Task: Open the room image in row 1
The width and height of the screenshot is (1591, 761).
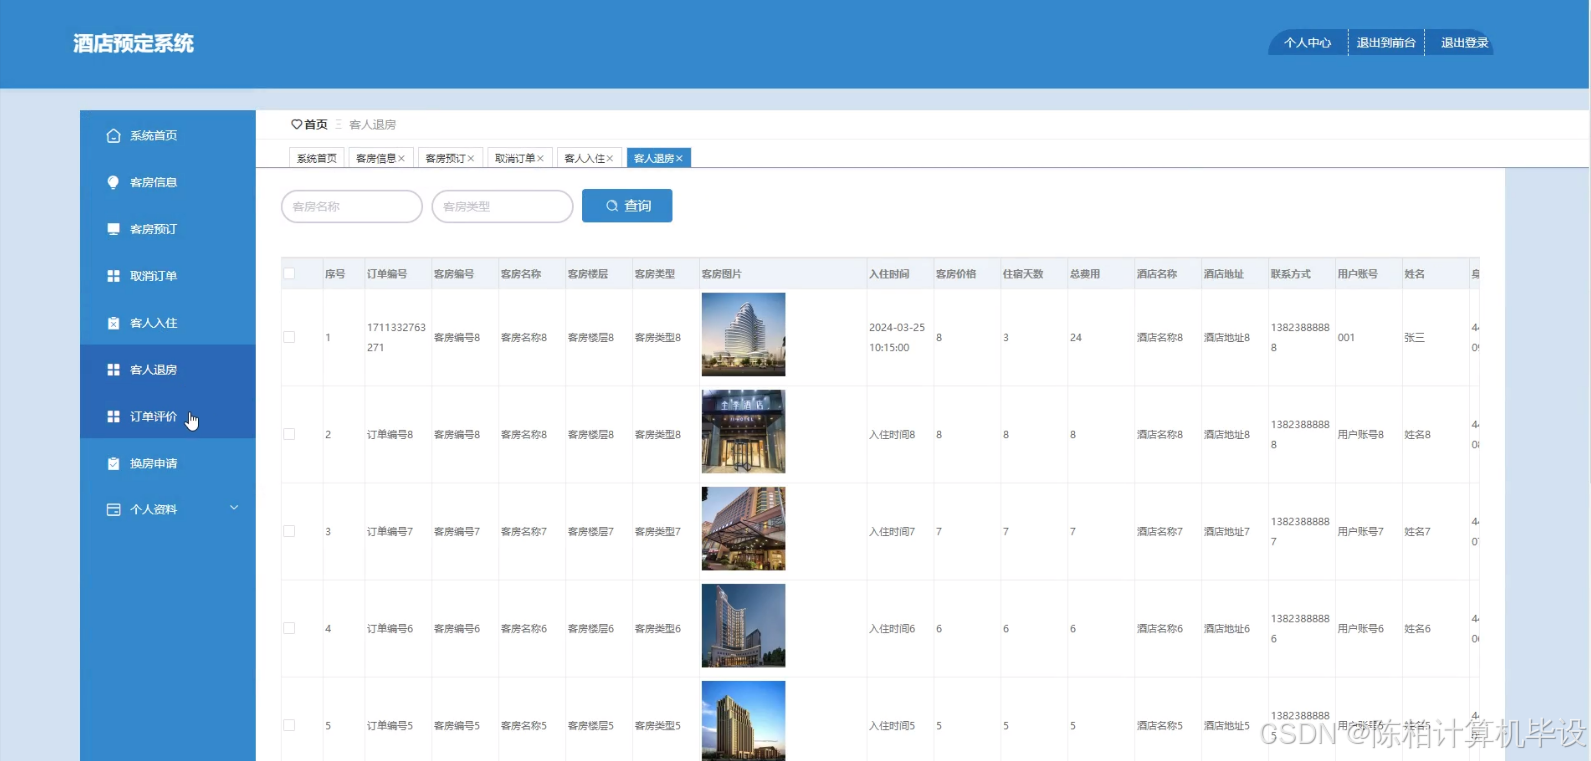Action: point(744,334)
